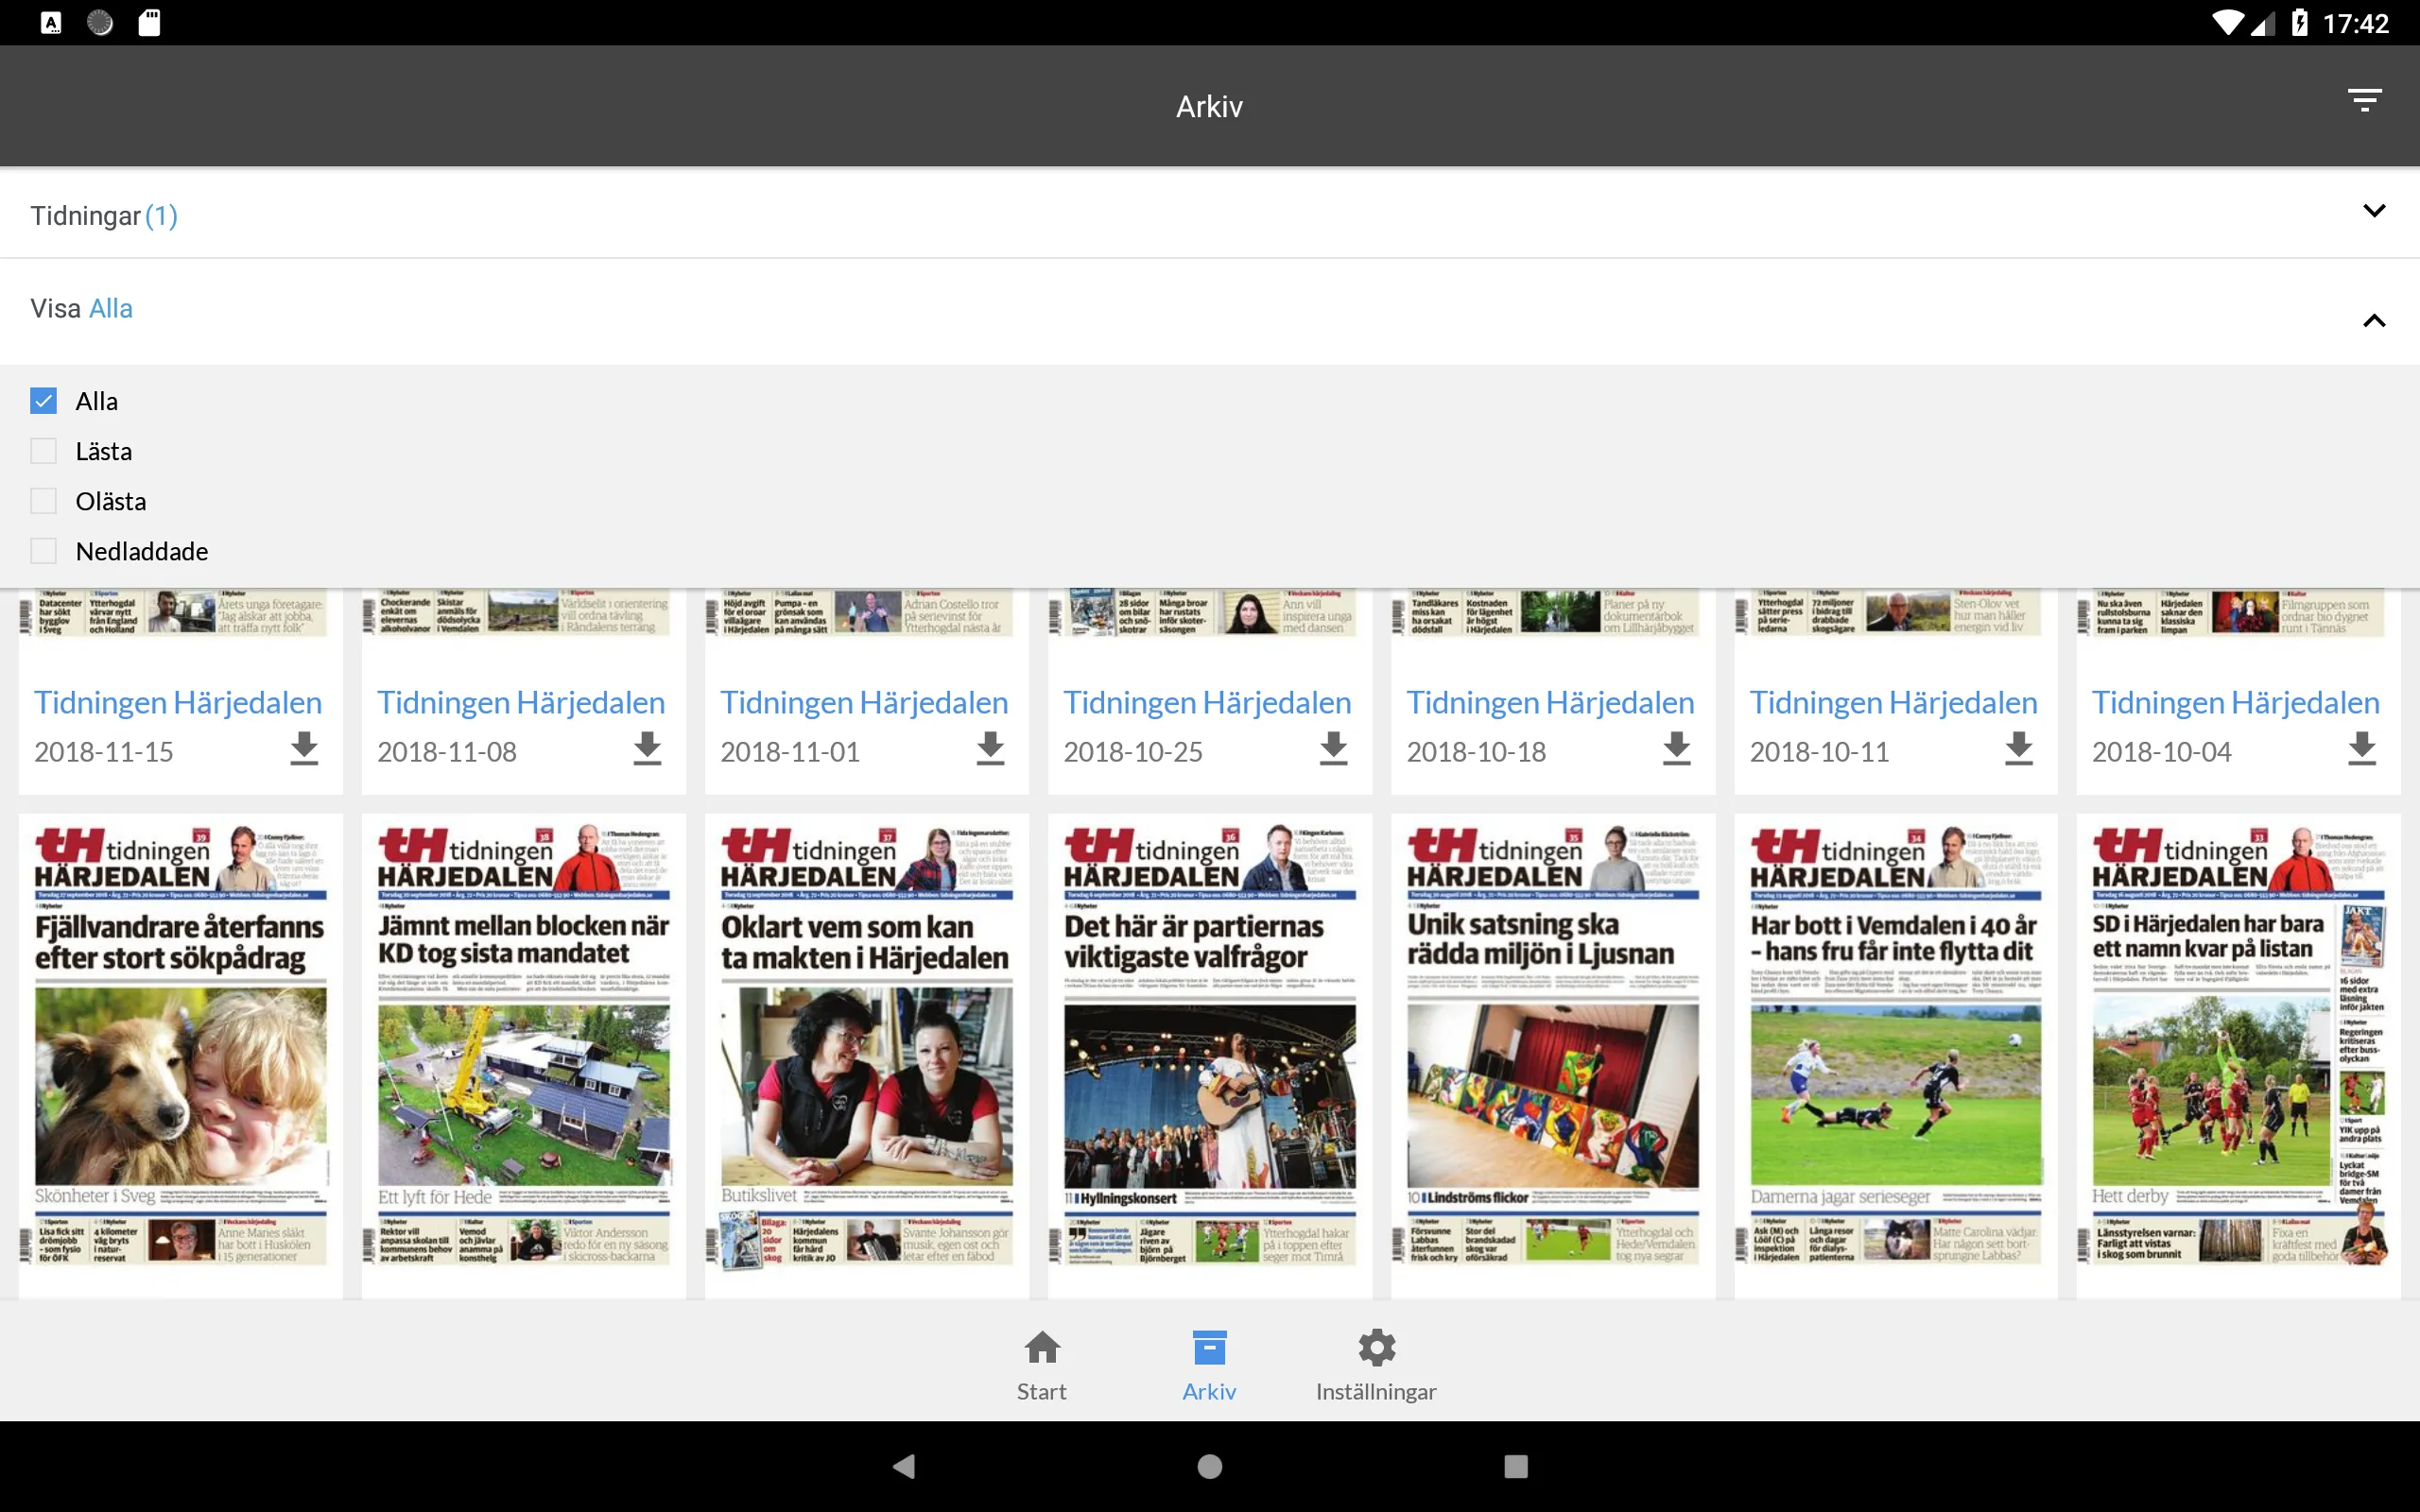The width and height of the screenshot is (2420, 1512).
Task: Tap the Arkiv page title
Action: click(1209, 106)
